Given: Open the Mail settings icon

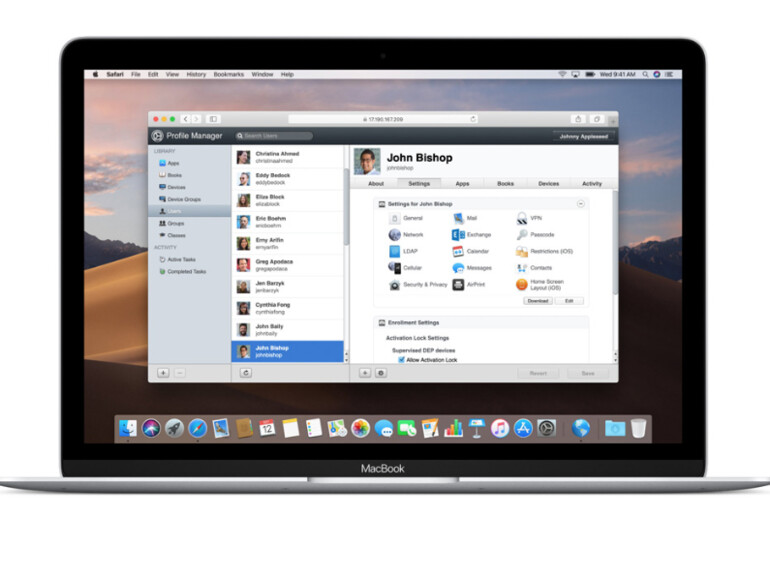Looking at the screenshot, I should point(458,218).
